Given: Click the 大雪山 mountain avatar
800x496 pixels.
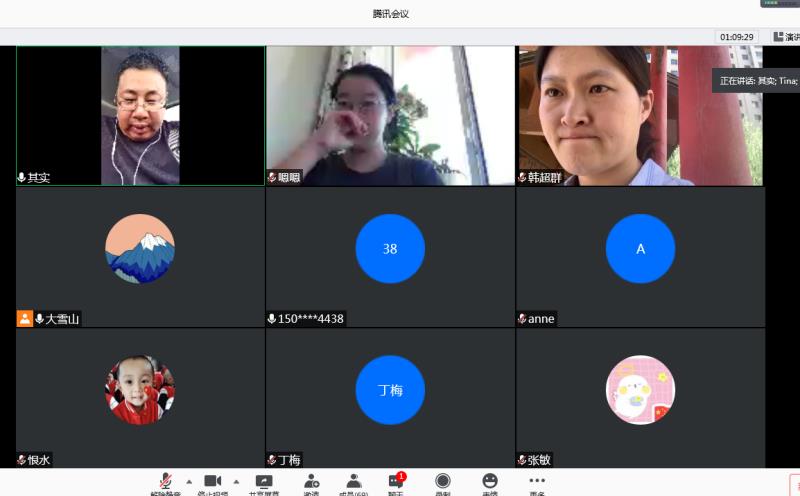Looking at the screenshot, I should click(140, 249).
